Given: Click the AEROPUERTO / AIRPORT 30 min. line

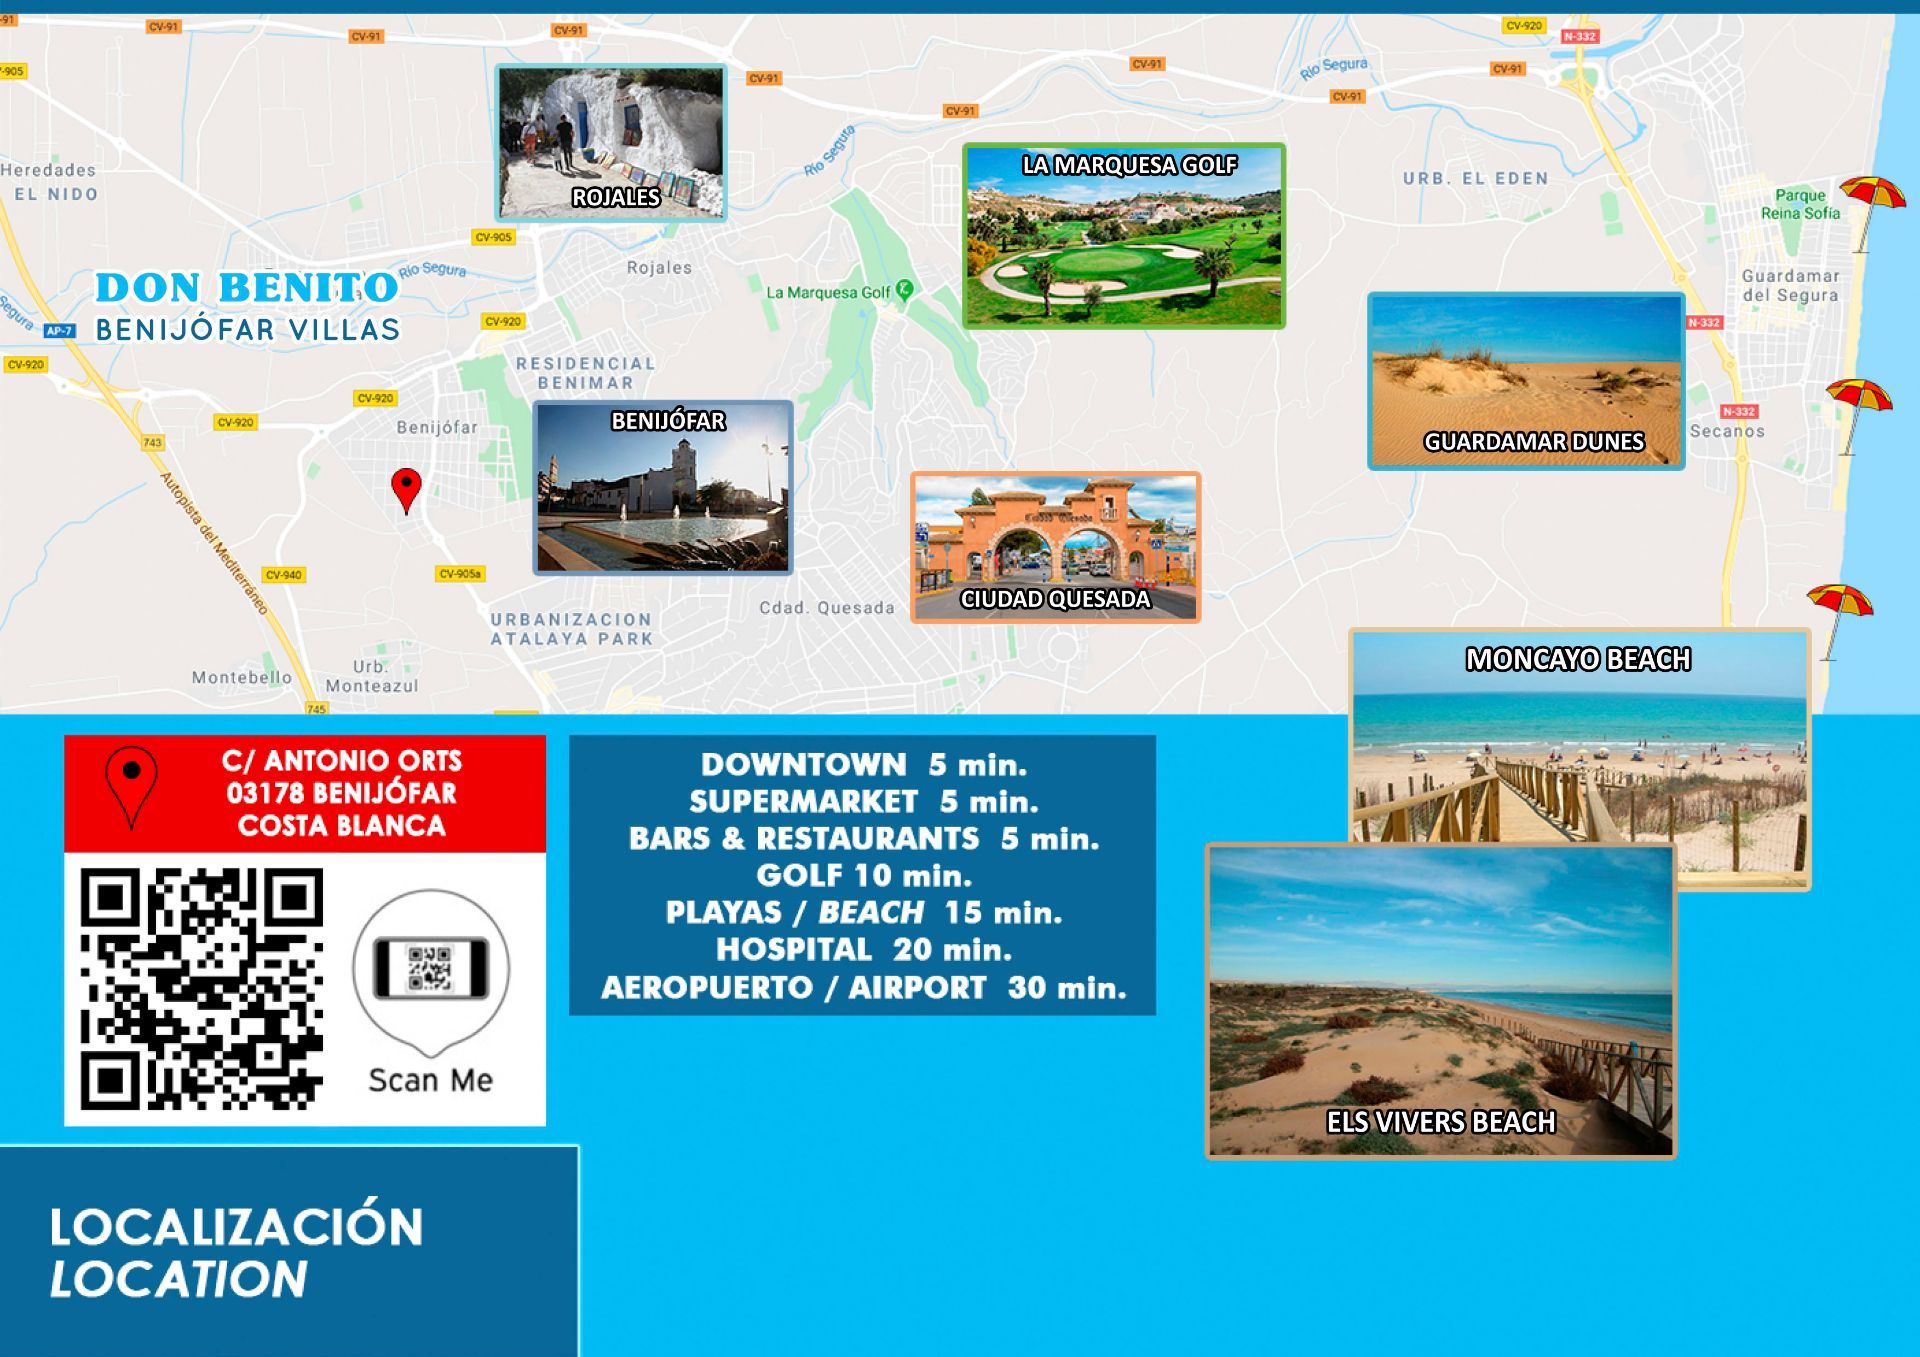Looking at the screenshot, I should pos(864,988).
